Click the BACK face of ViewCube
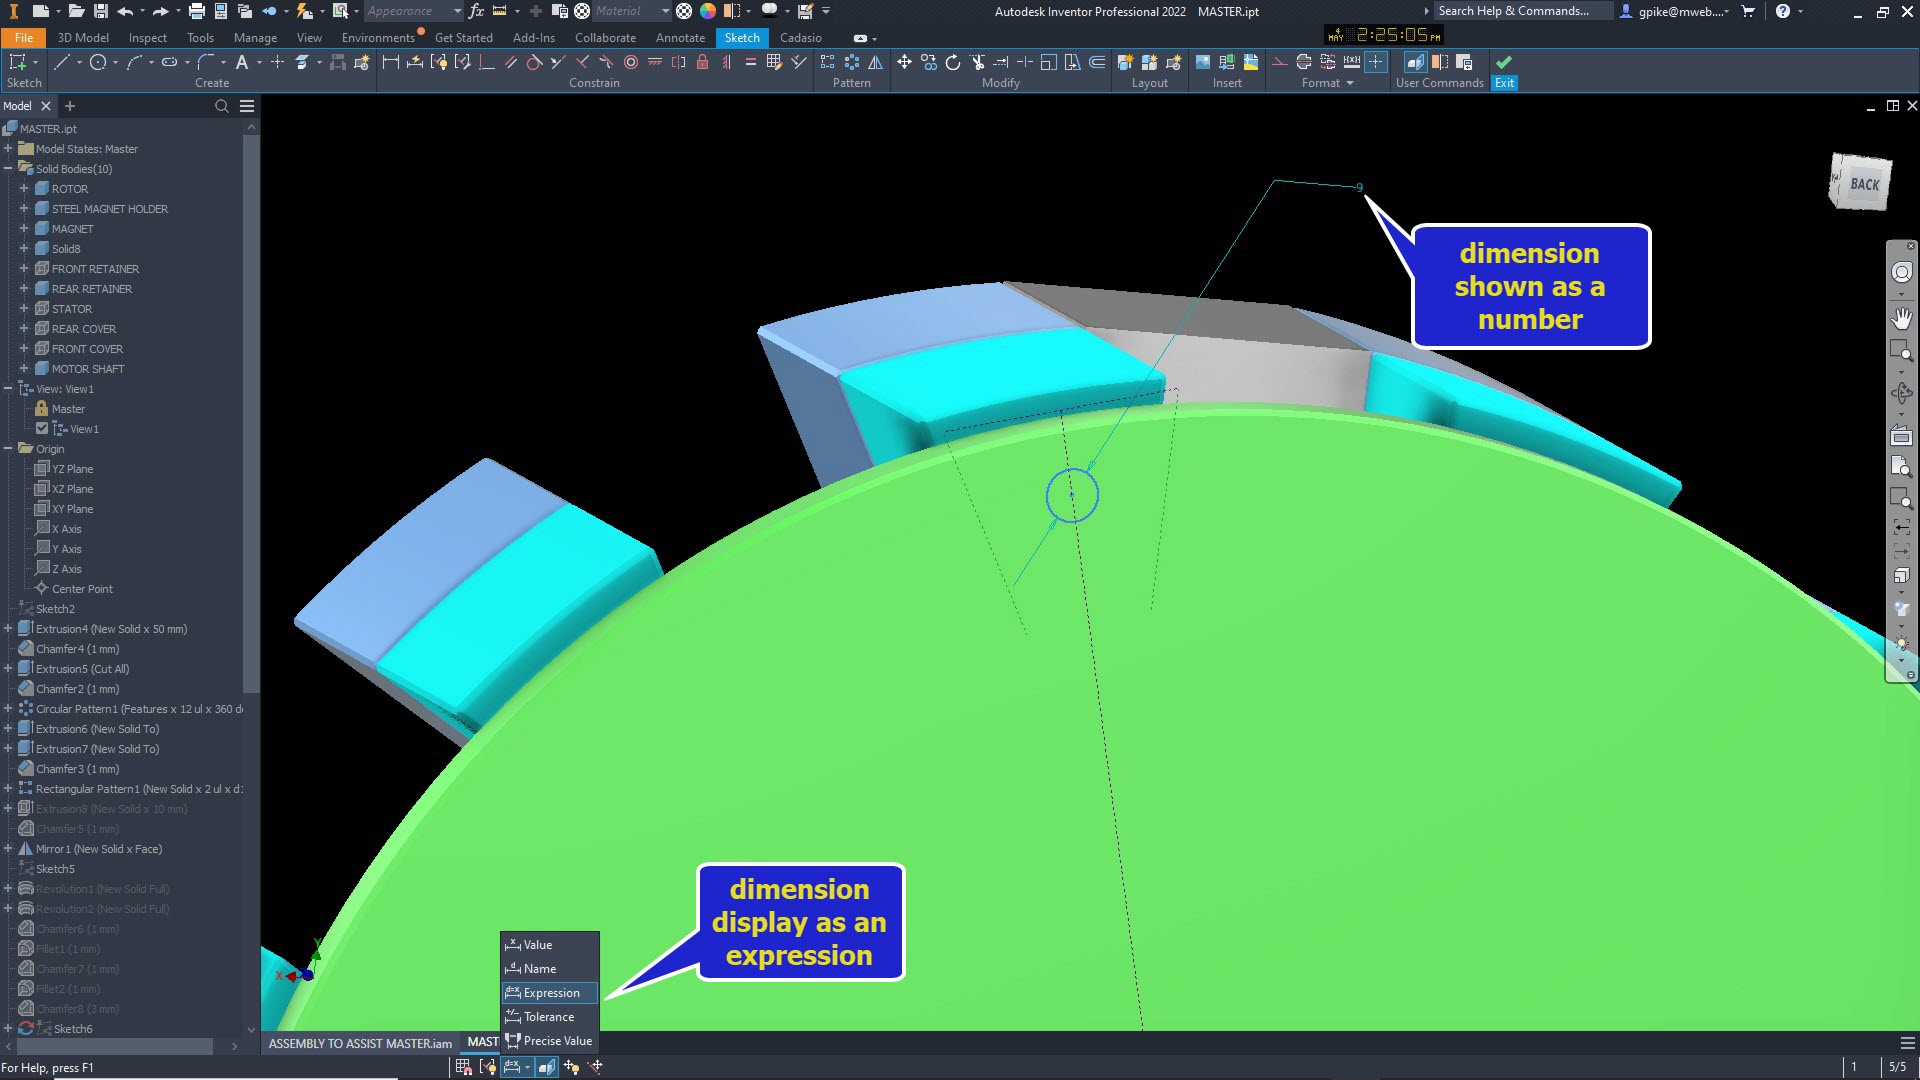 pyautogui.click(x=1863, y=184)
